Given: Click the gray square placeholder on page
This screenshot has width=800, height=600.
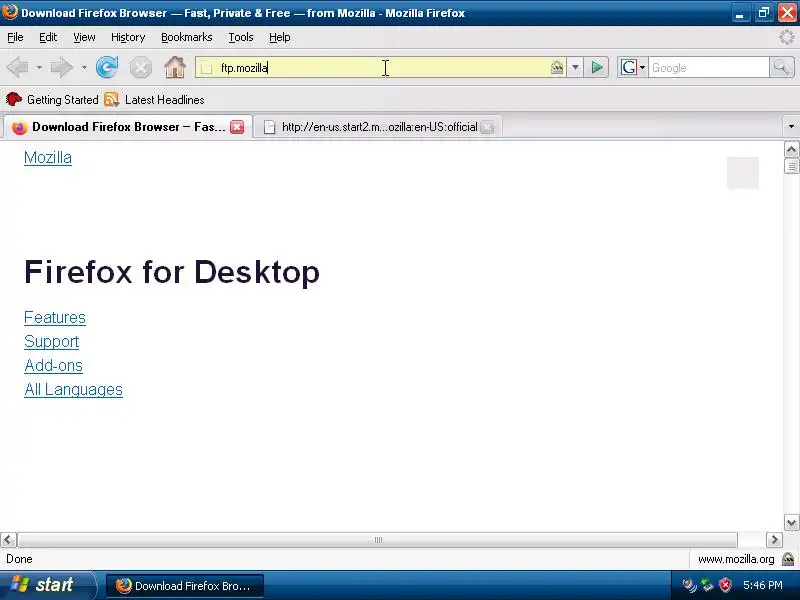Looking at the screenshot, I should point(742,173).
